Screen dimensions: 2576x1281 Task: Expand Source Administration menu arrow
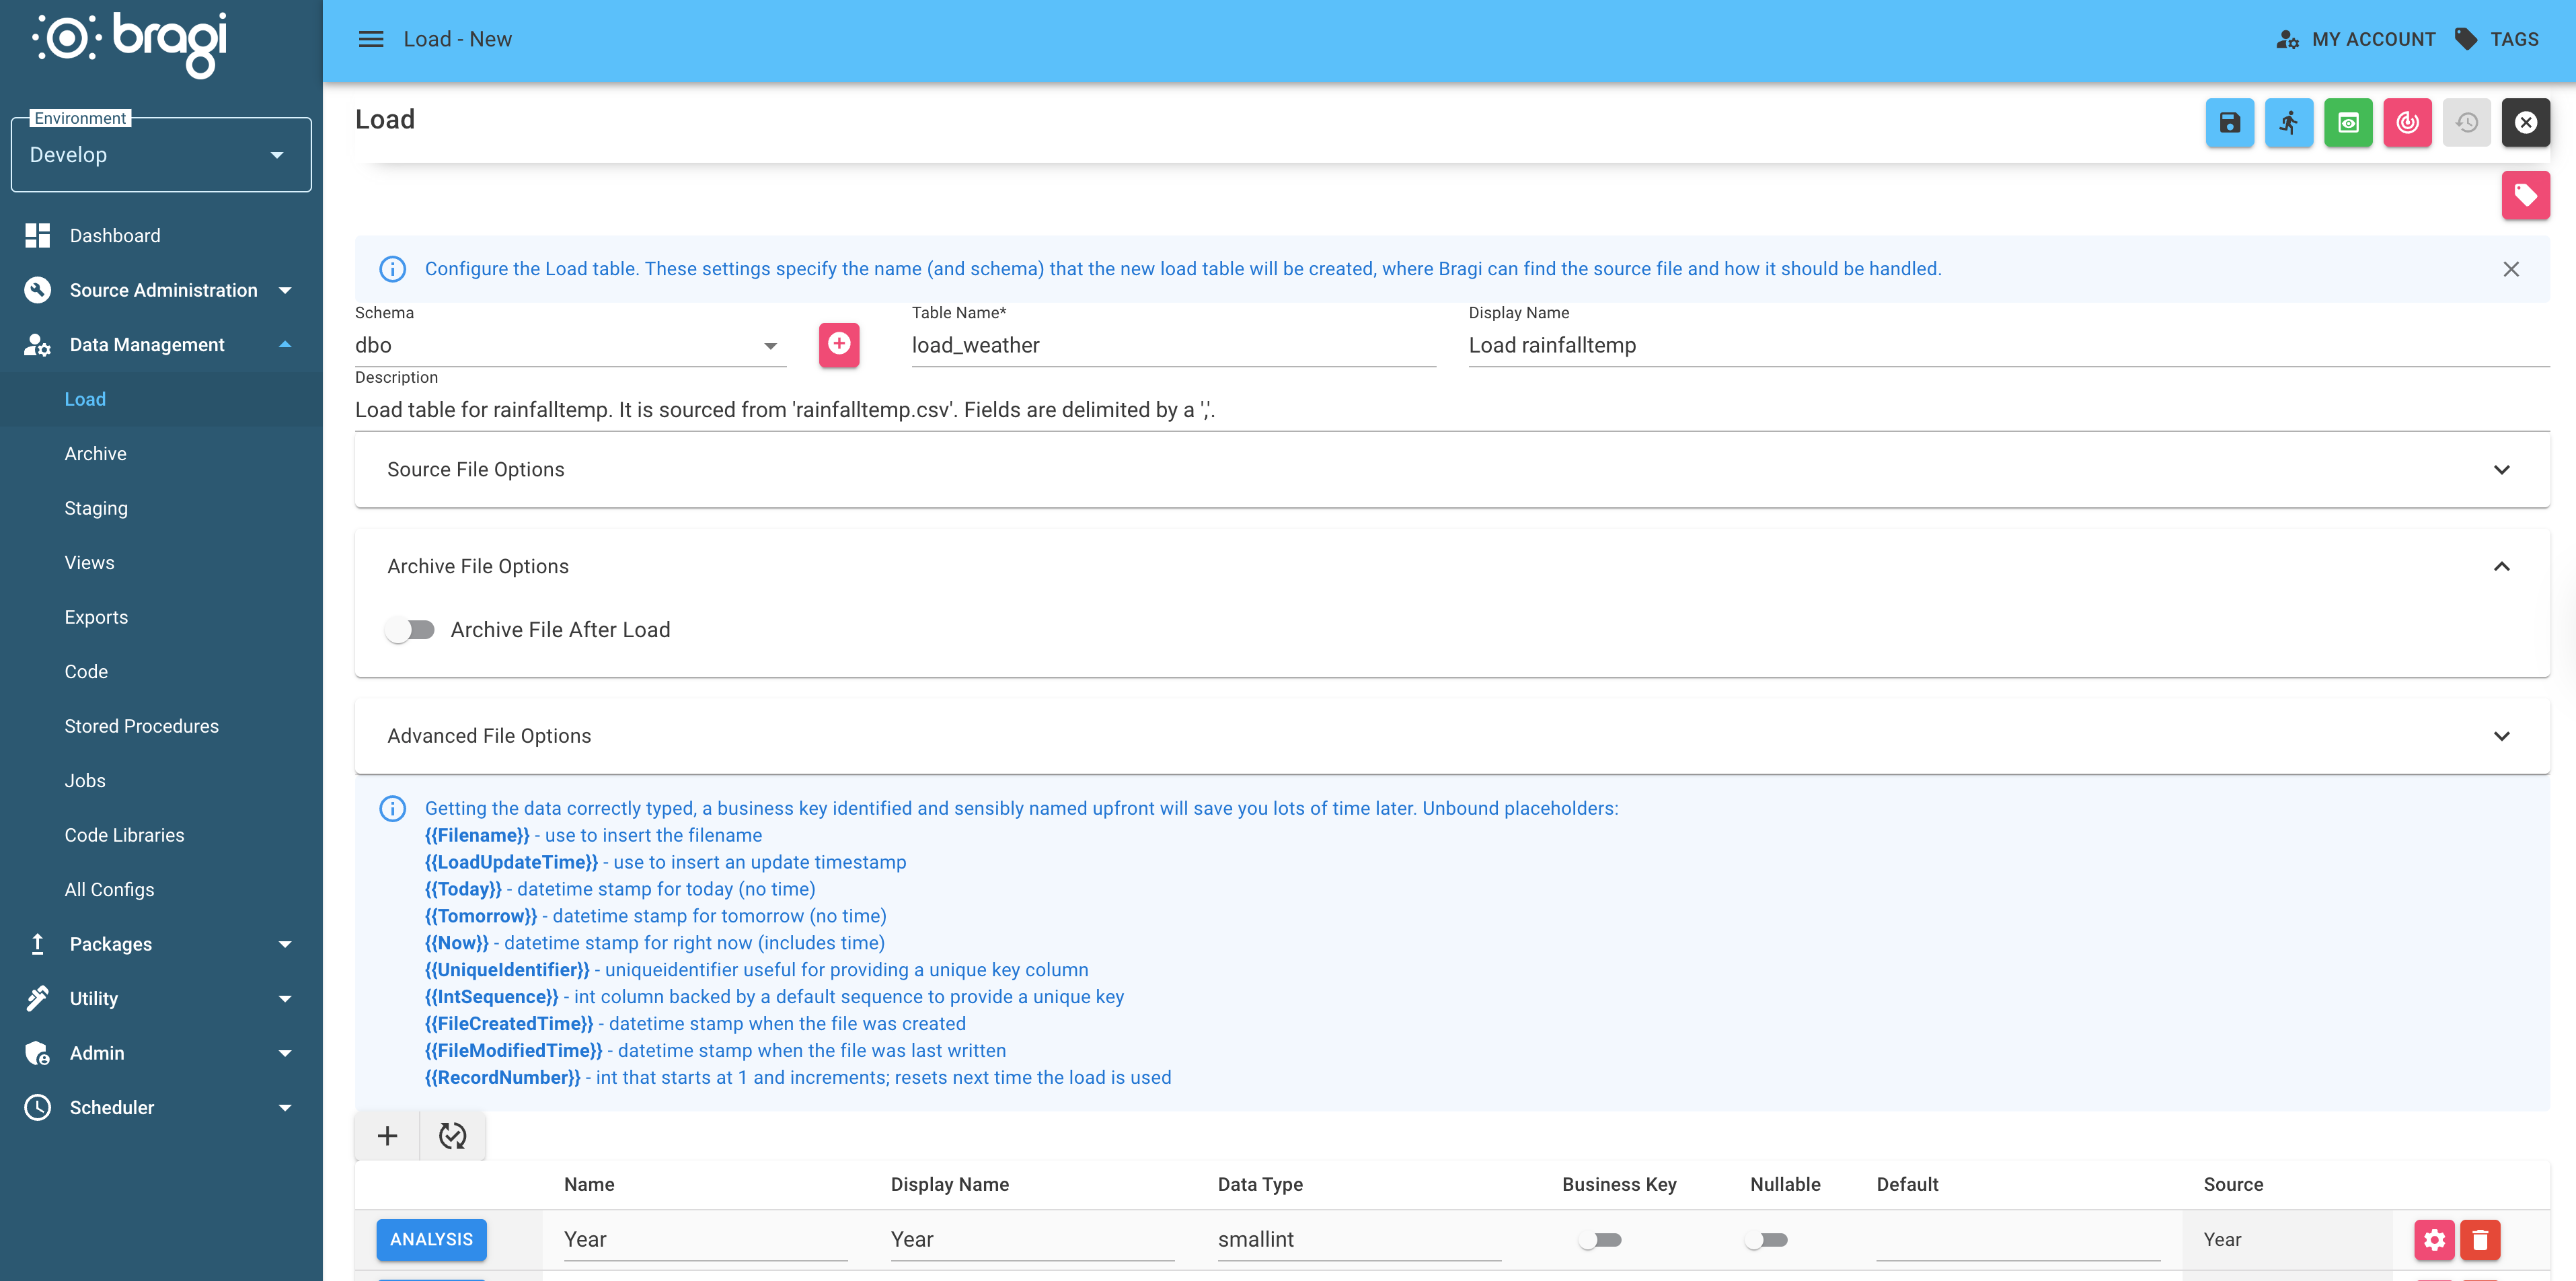(285, 290)
